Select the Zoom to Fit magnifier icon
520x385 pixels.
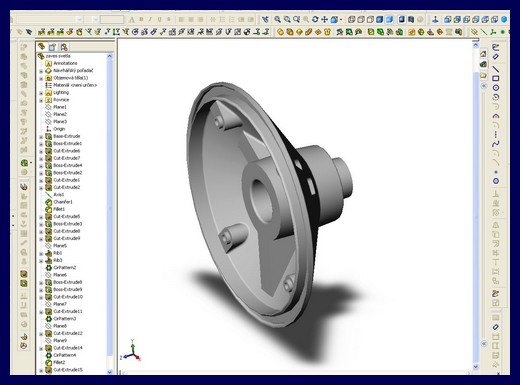[x=277, y=20]
